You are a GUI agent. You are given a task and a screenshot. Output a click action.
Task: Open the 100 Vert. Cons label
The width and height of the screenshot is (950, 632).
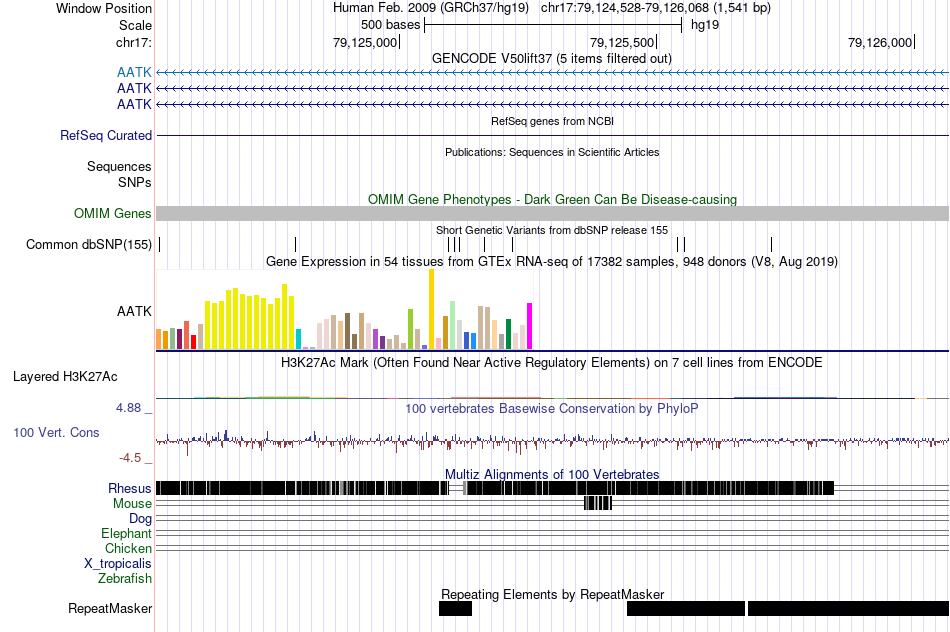pos(56,433)
